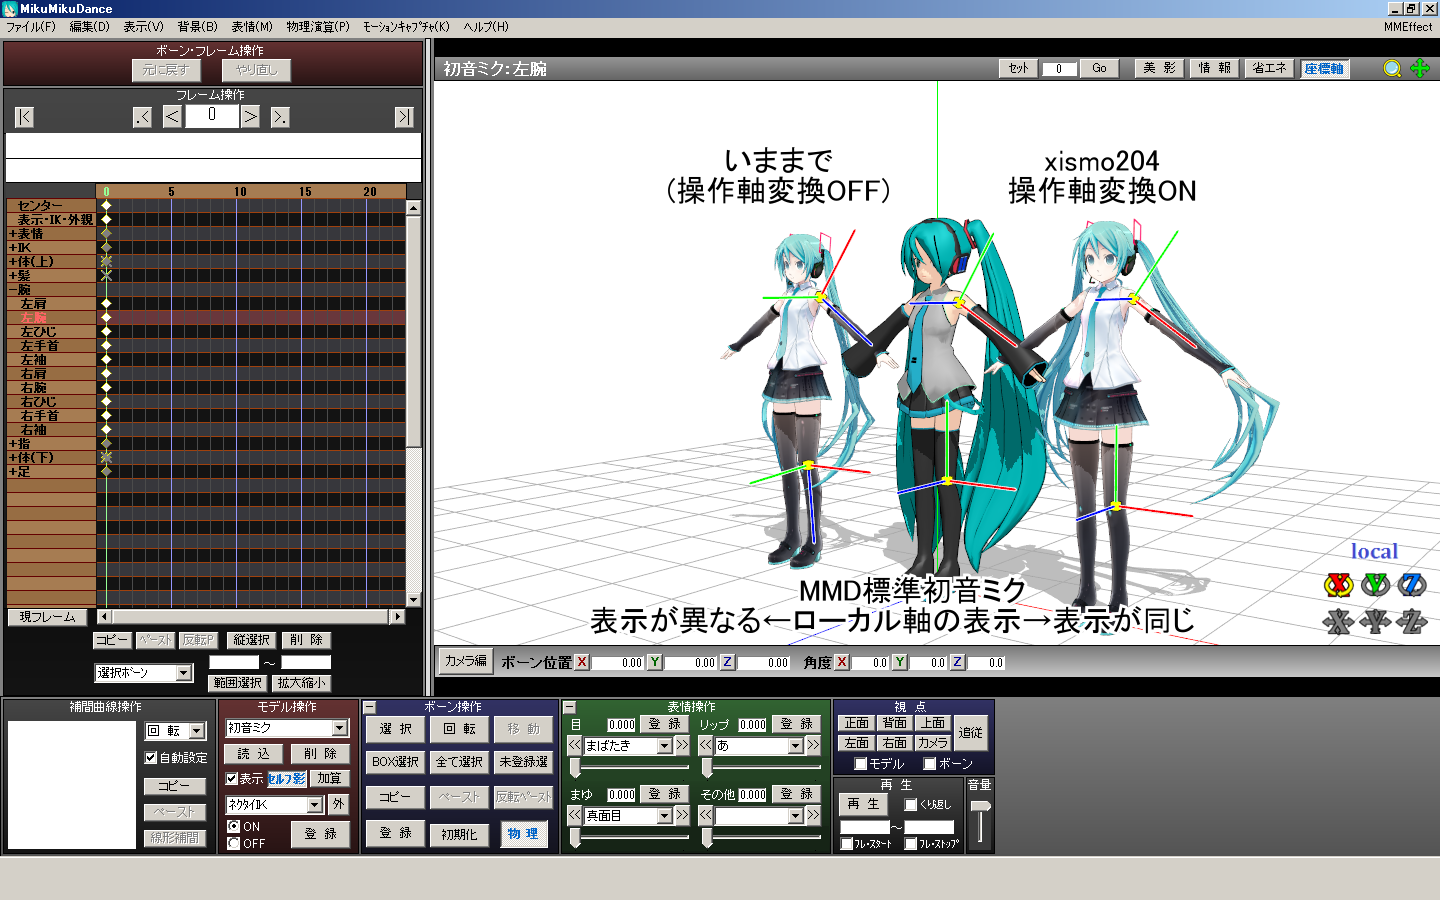Open the 初音ミク model selection dropdown
The width and height of the screenshot is (1440, 900).
coord(340,728)
